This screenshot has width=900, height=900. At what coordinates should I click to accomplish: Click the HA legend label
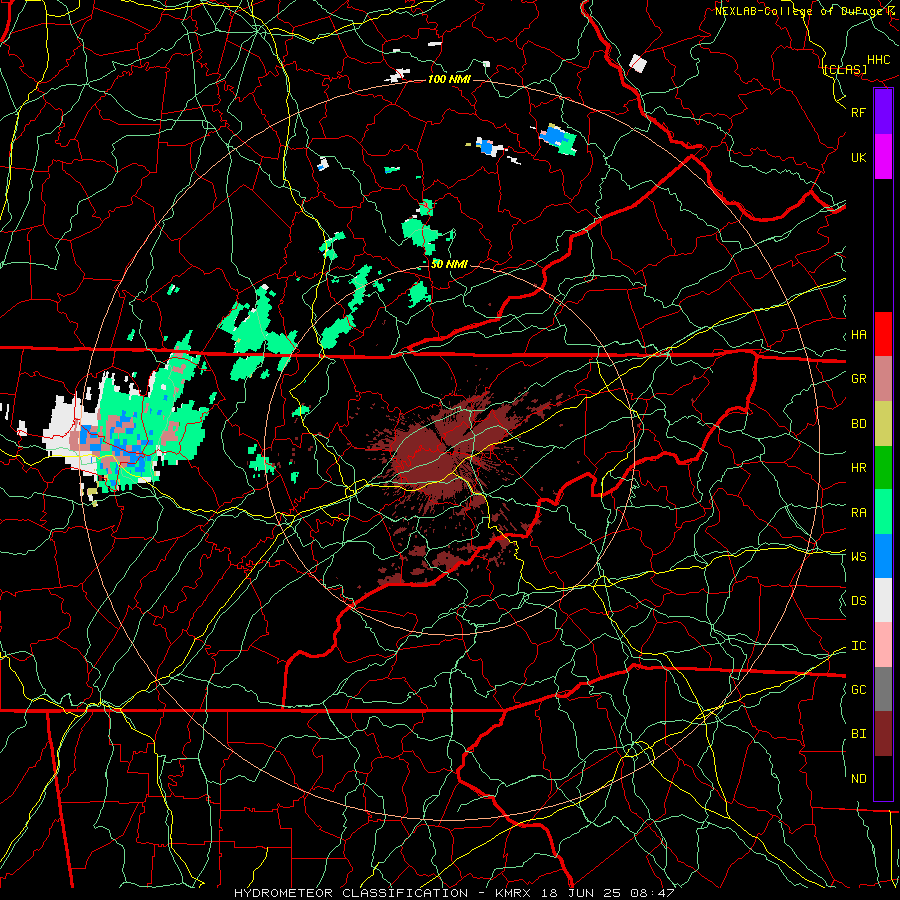(858, 334)
